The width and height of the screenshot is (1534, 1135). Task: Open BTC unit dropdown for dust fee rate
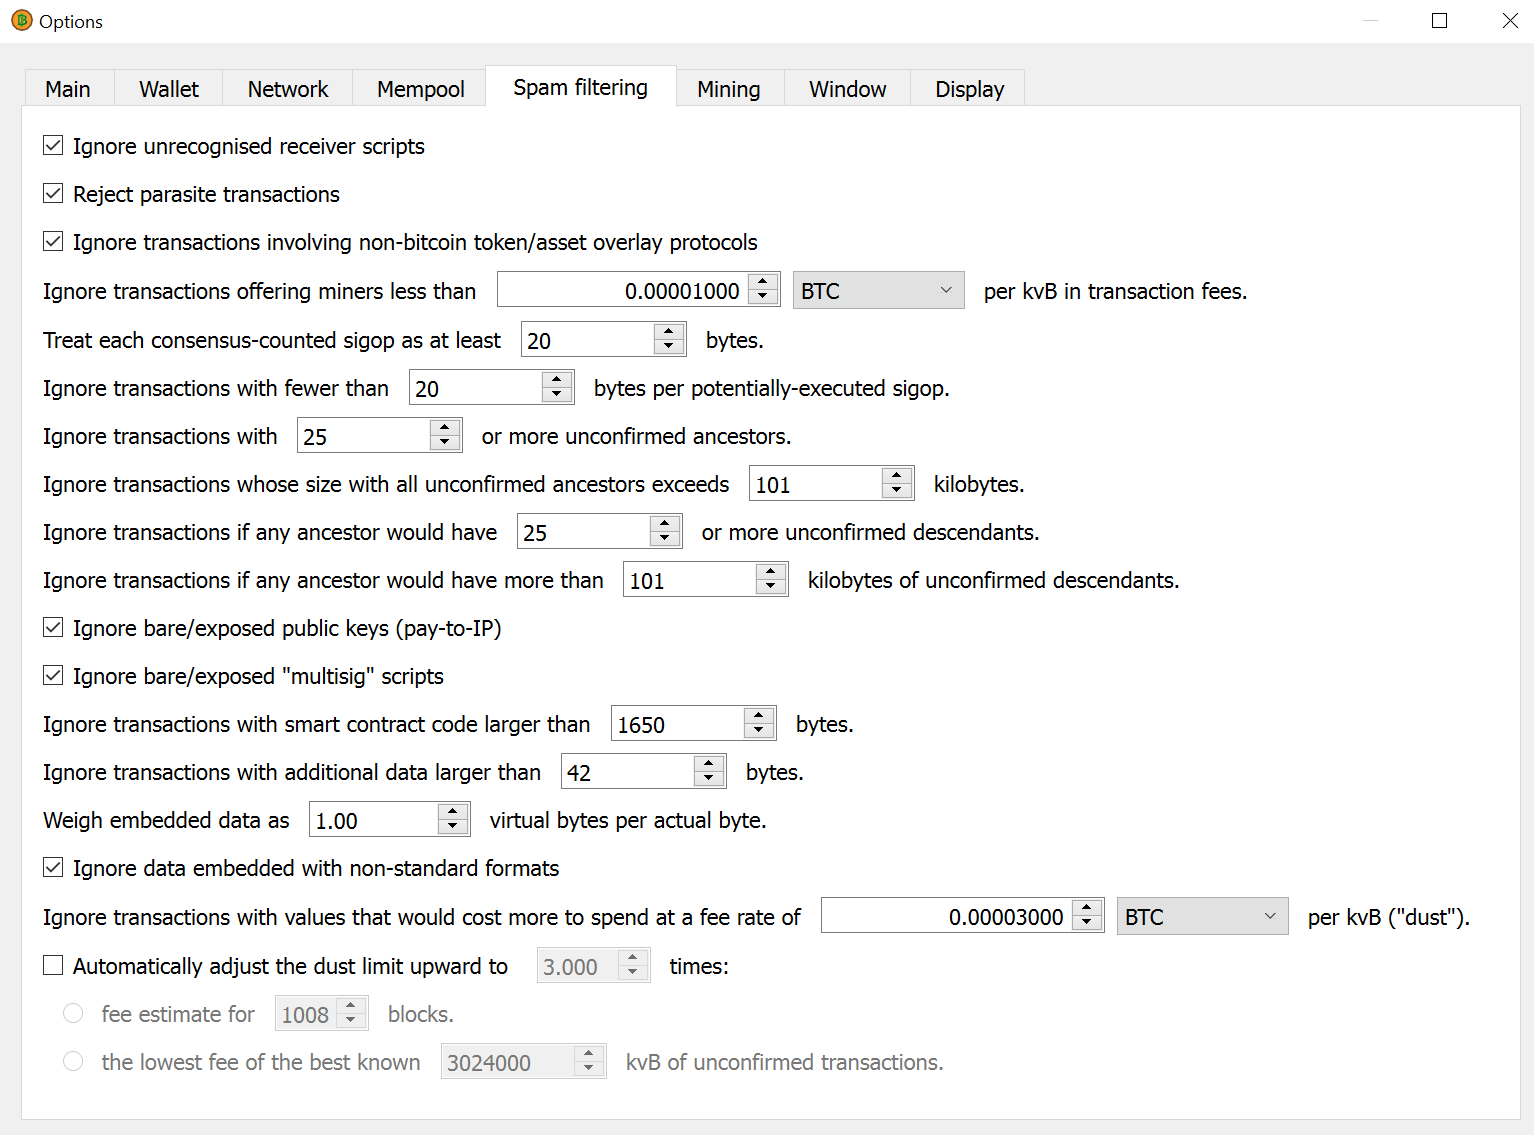tap(1202, 917)
